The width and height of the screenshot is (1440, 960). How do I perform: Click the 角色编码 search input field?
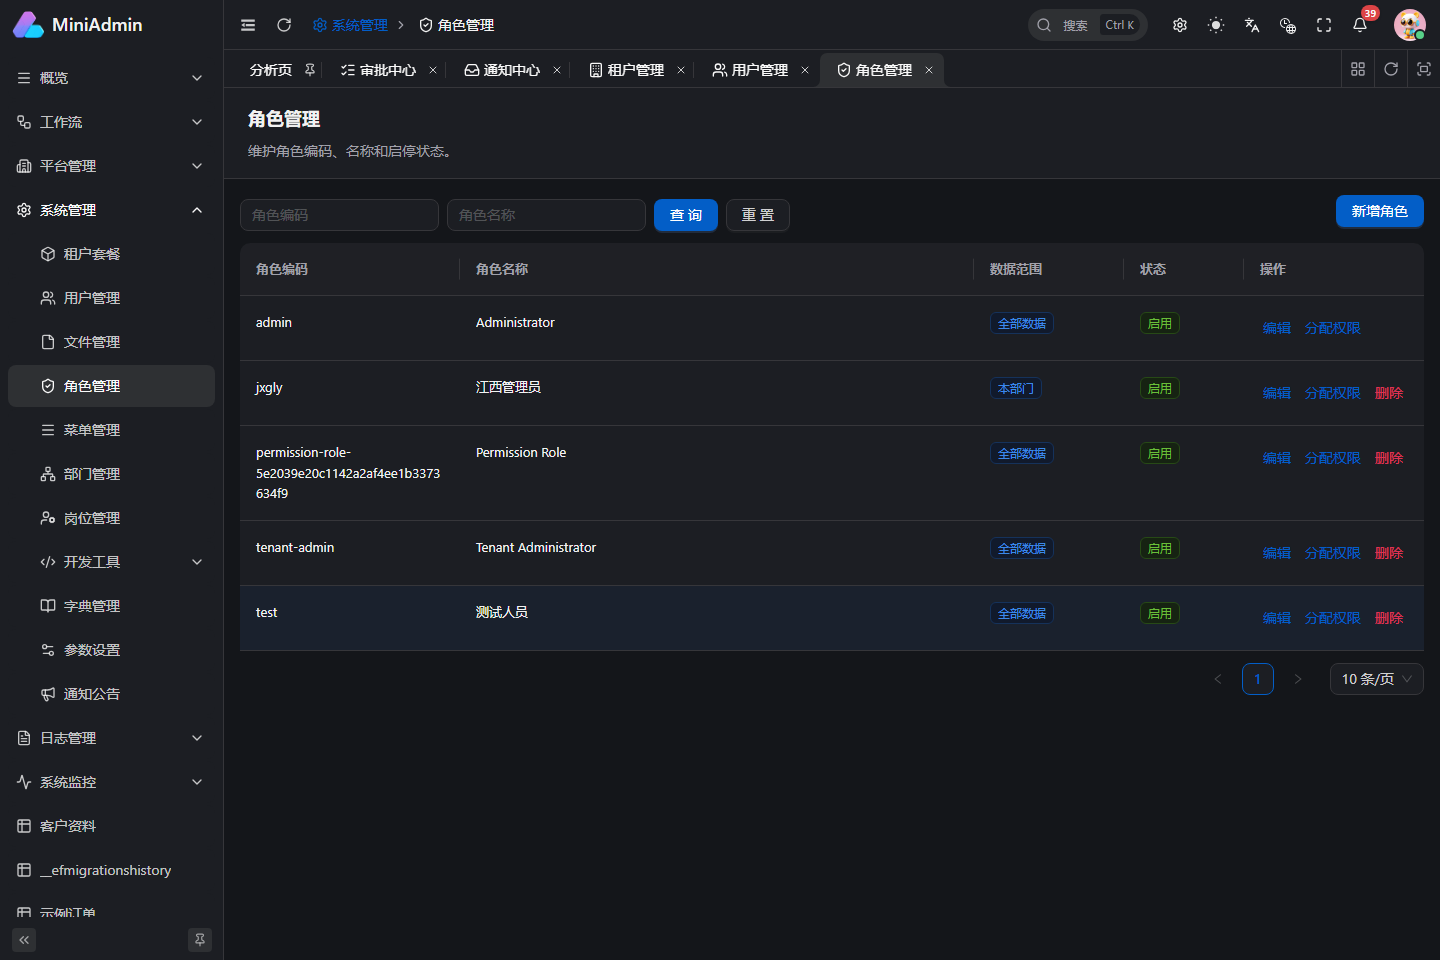(x=339, y=215)
